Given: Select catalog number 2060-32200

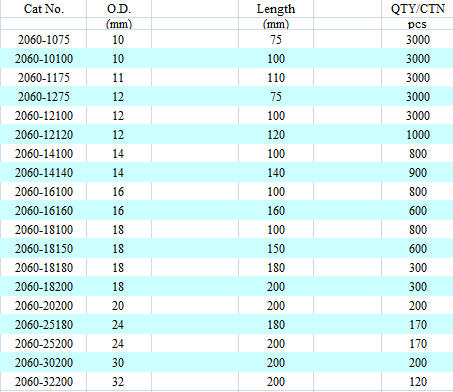Looking at the screenshot, I should click(x=44, y=382).
